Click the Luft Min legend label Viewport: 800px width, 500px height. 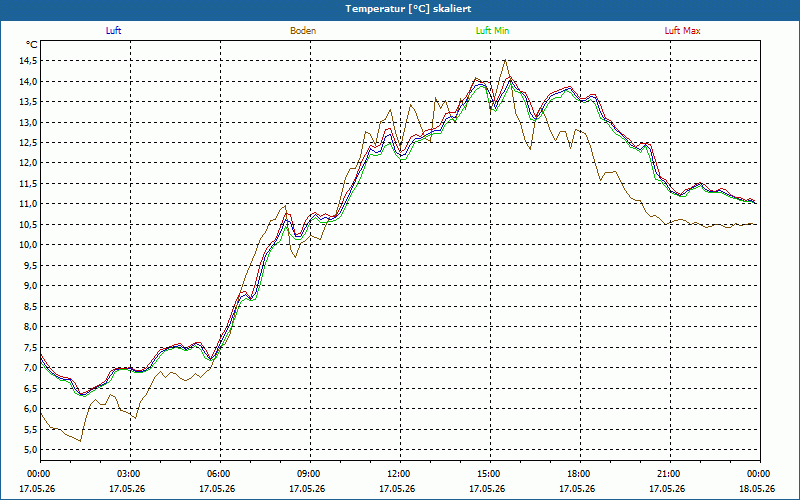[x=492, y=31]
